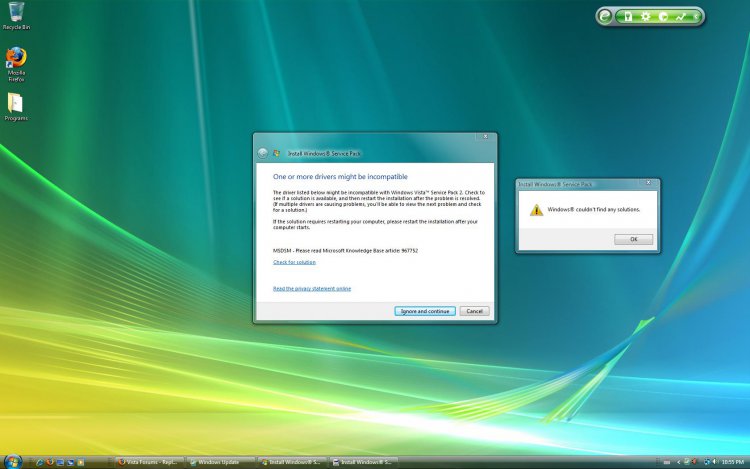The width and height of the screenshot is (750, 469).
Task: Click the line-chart icon in gadget bar
Action: (x=680, y=17)
